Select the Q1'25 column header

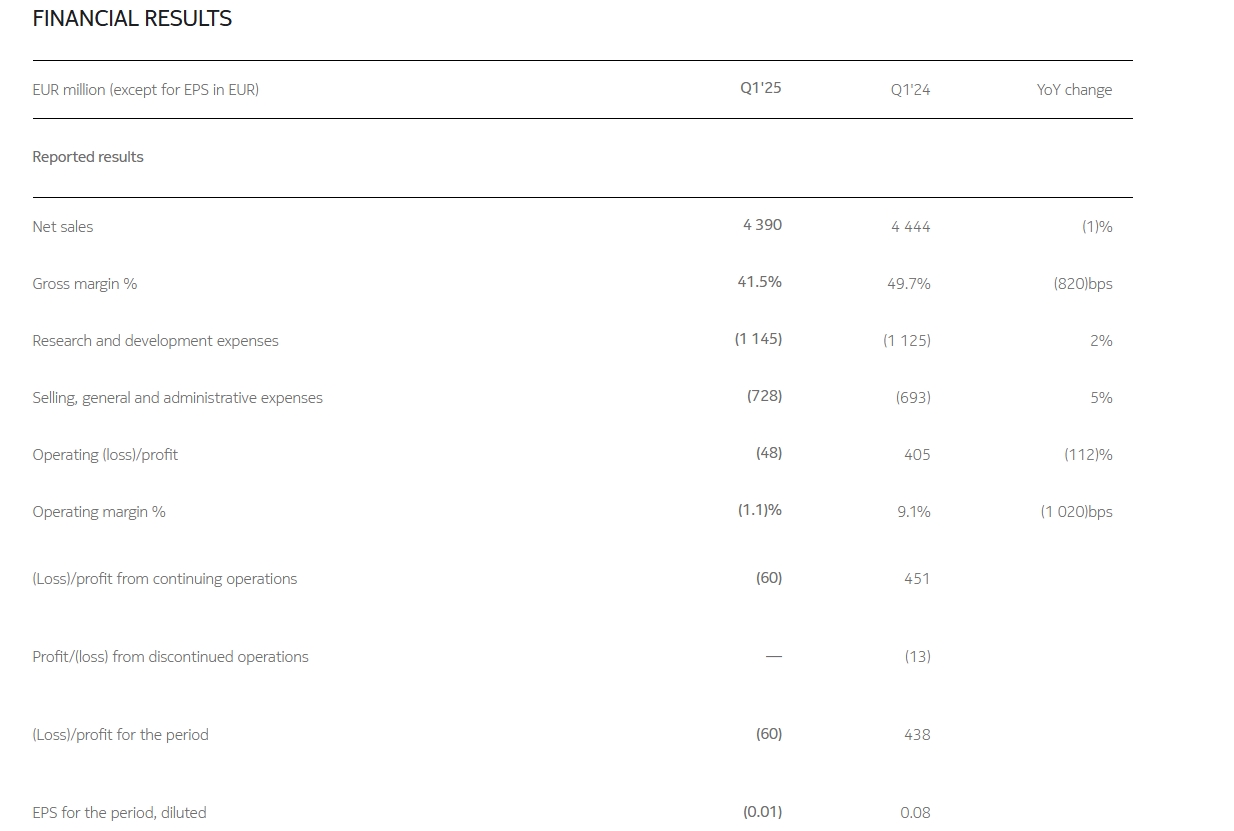760,88
